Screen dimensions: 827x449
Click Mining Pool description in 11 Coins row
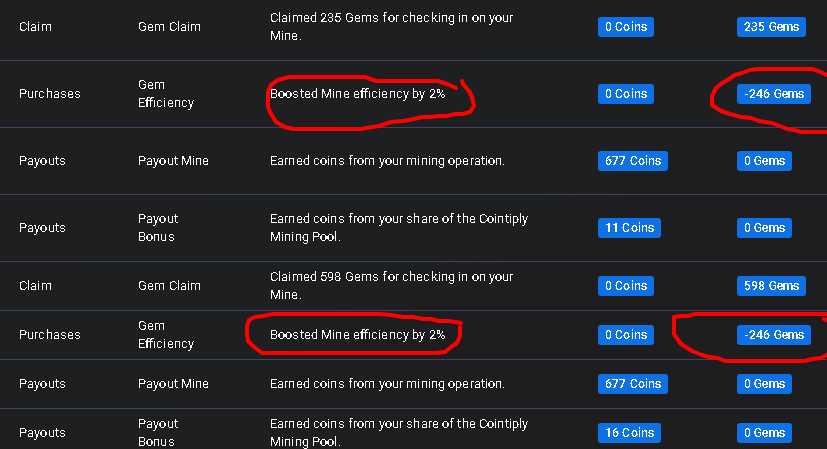(x=399, y=228)
